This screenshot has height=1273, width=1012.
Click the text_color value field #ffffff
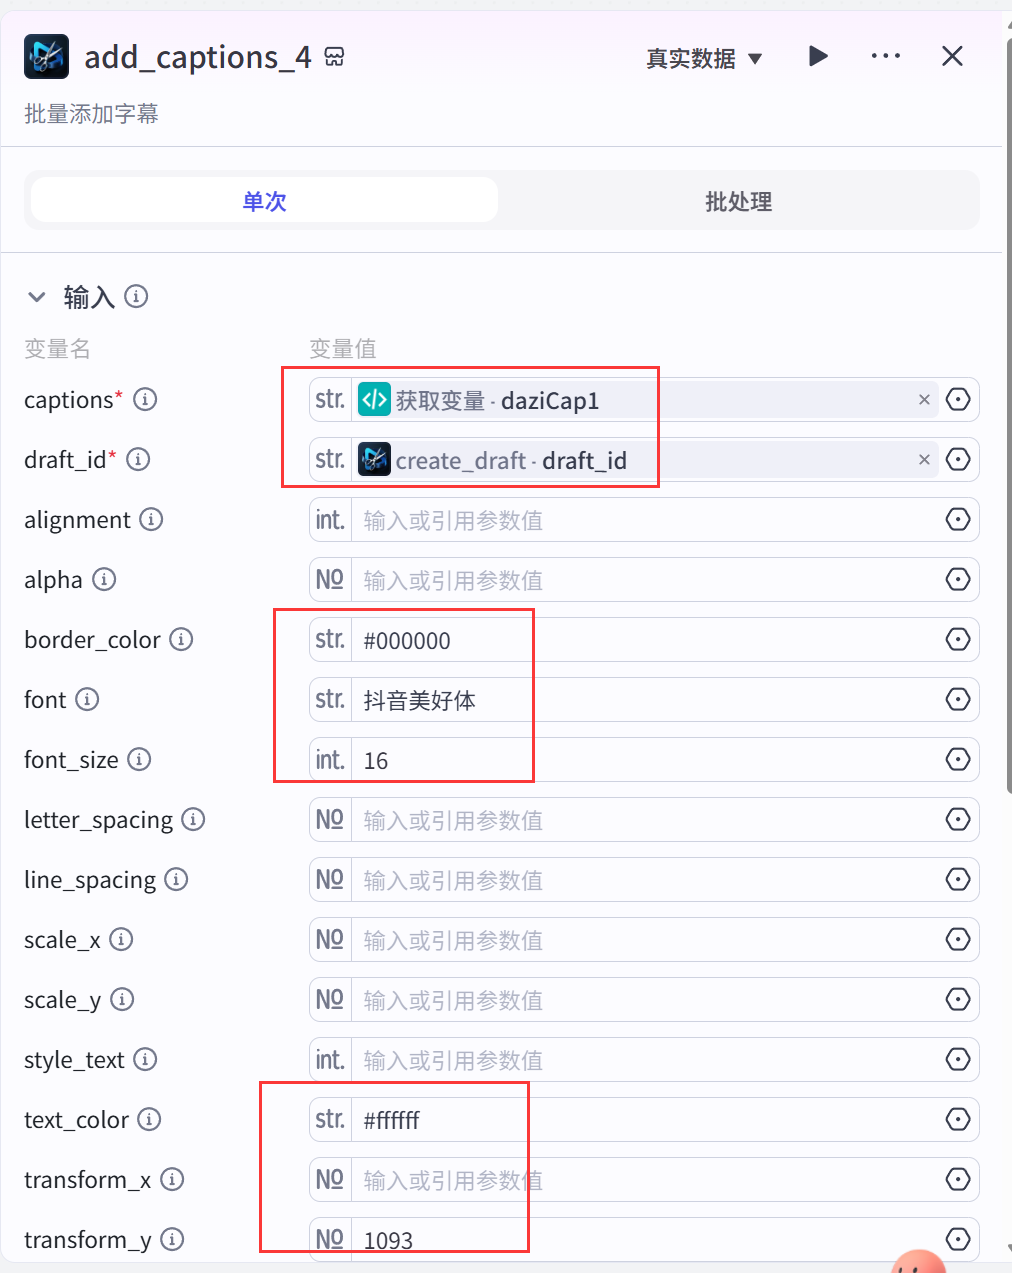(645, 1120)
